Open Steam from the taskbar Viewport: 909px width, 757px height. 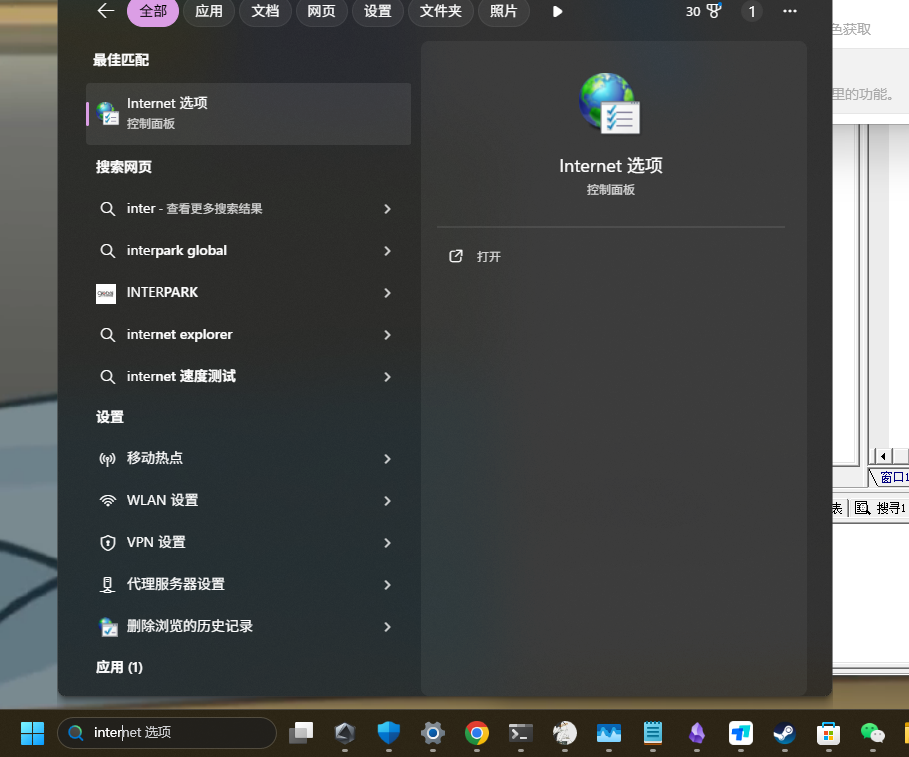[x=784, y=733]
